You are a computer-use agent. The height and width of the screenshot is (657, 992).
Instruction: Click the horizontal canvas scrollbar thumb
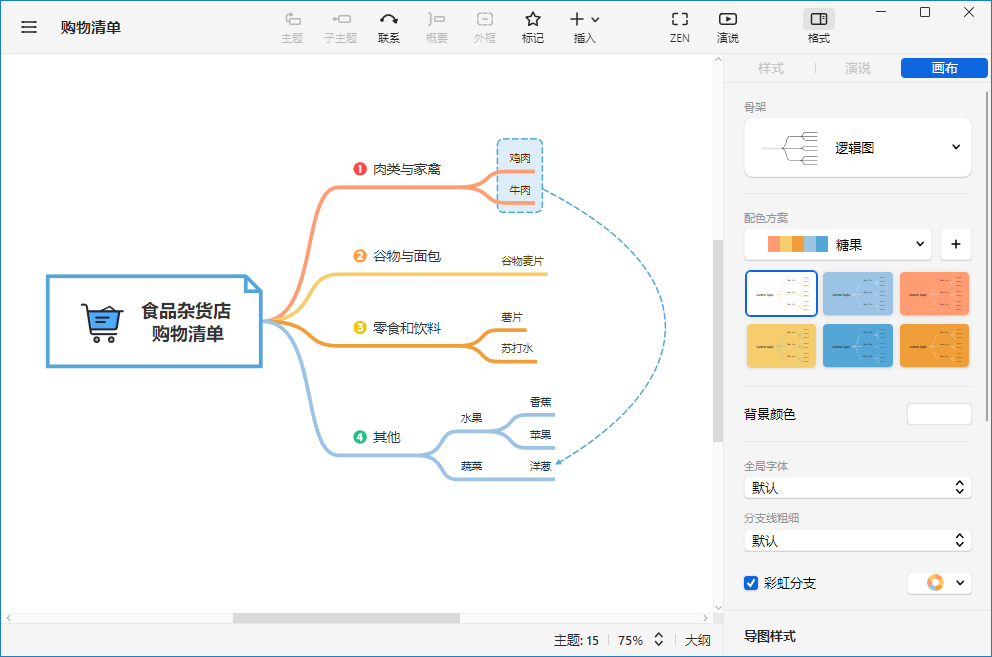pyautogui.click(x=346, y=618)
